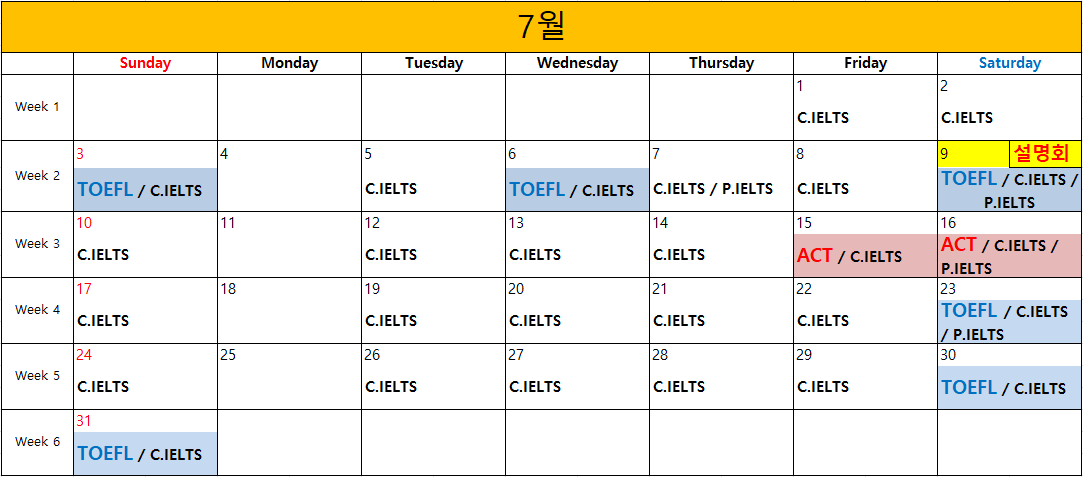Select the July 25 Monday cell
This screenshot has height=477, width=1083.
(289, 376)
